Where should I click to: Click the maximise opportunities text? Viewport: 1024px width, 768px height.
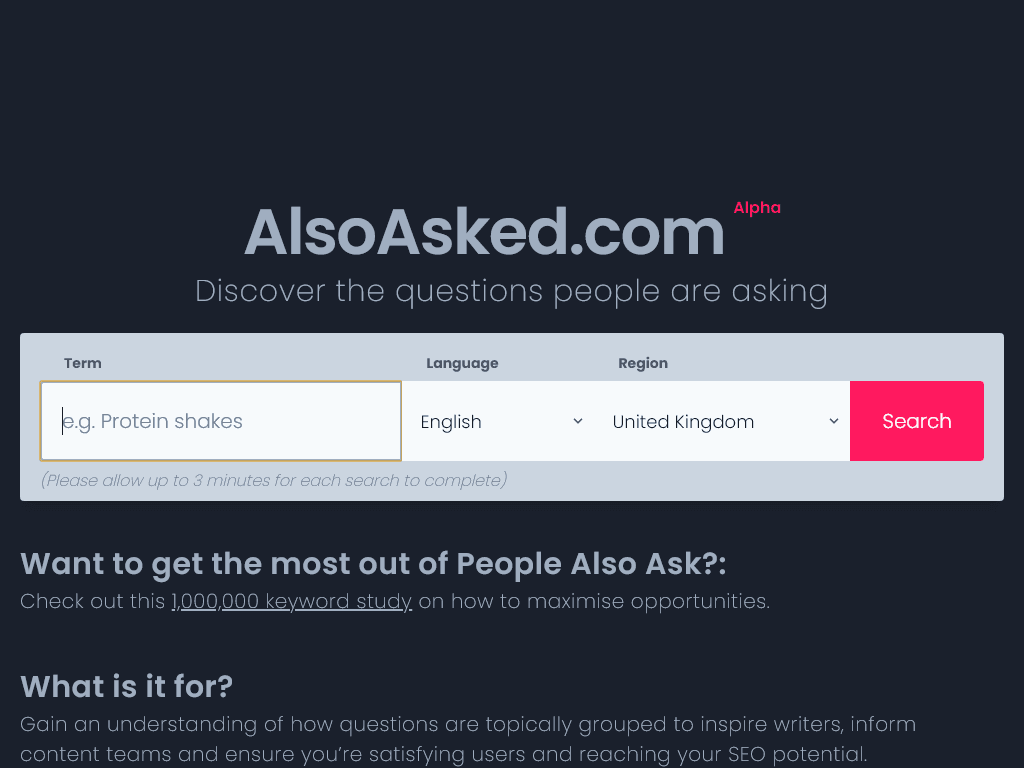tap(591, 601)
